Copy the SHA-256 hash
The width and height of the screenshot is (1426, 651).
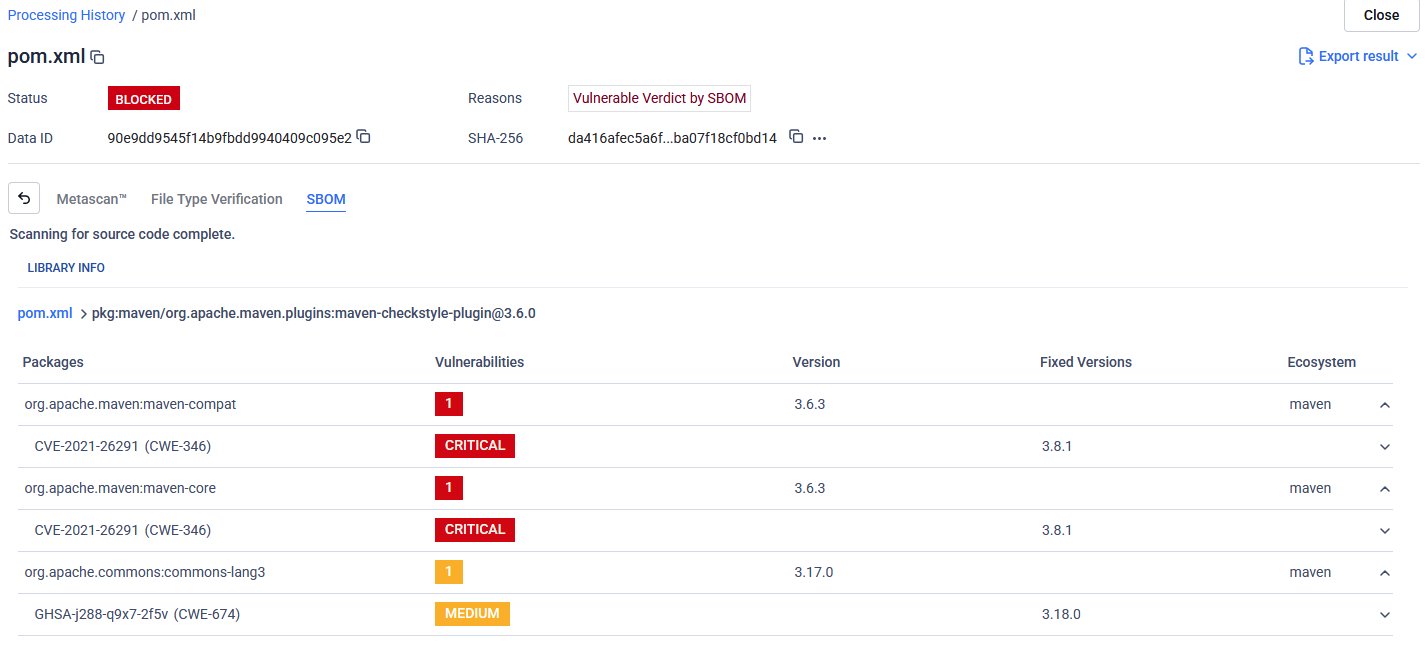796,137
